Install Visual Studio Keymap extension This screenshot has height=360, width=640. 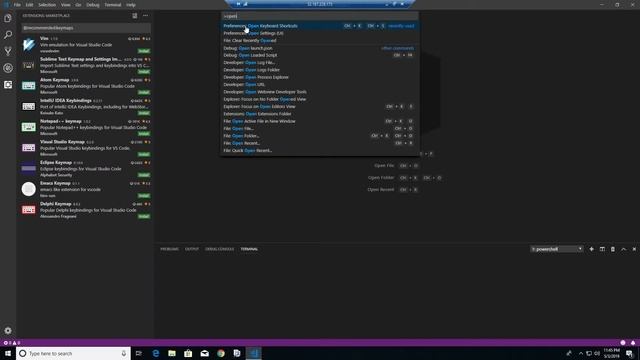tap(144, 154)
